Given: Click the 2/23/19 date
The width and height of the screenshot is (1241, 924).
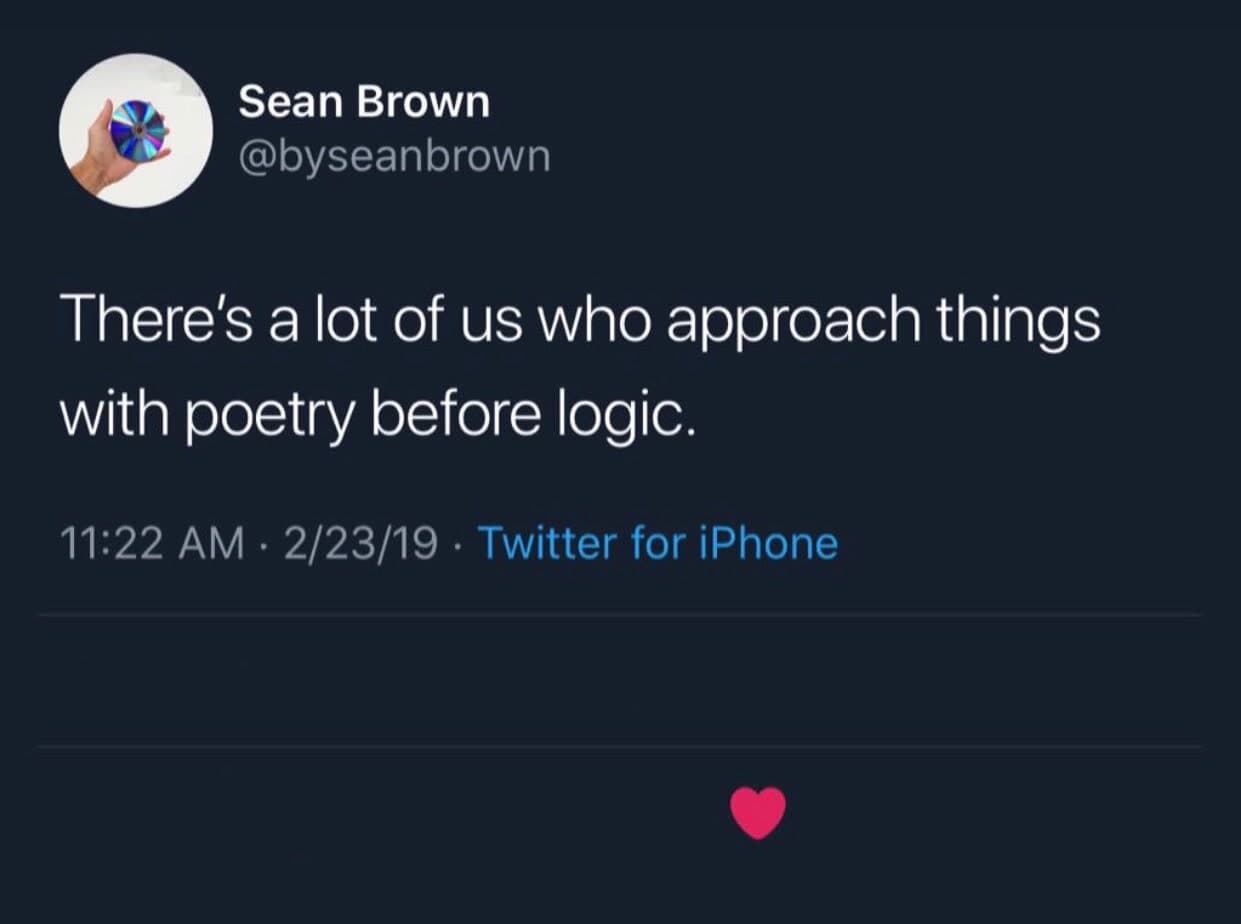Looking at the screenshot, I should click(361, 543).
